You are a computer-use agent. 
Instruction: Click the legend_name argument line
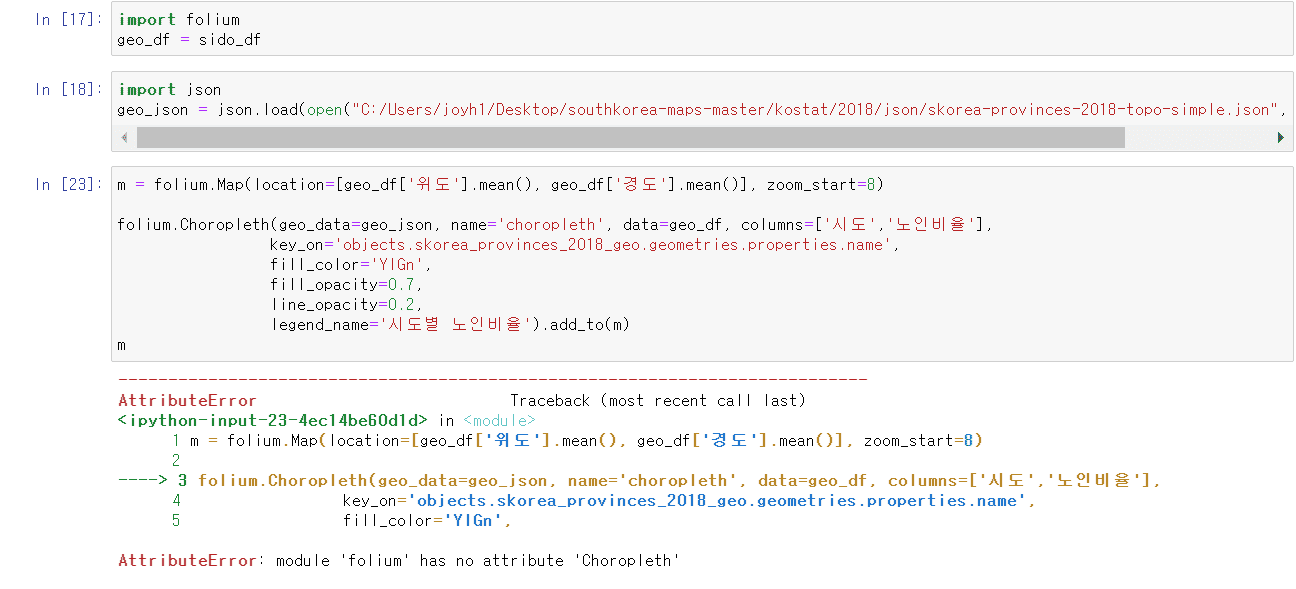point(450,324)
